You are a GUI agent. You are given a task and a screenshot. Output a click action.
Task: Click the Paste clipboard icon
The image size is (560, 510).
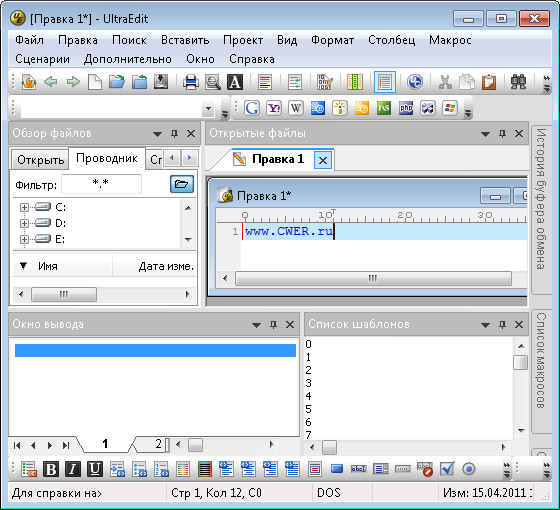pos(489,82)
